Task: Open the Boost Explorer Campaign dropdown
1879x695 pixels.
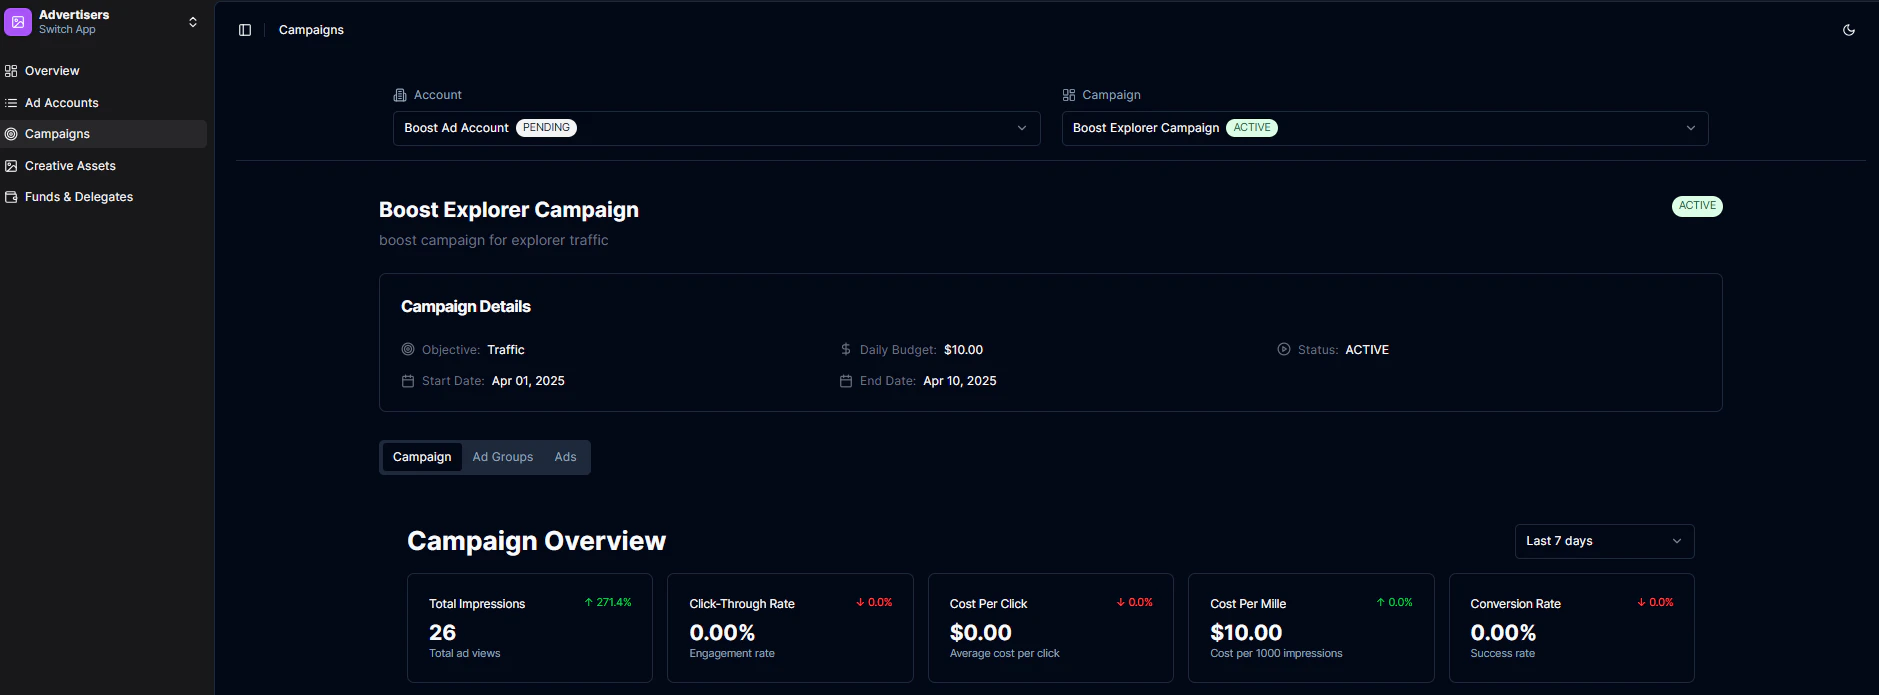Action: tap(1384, 128)
